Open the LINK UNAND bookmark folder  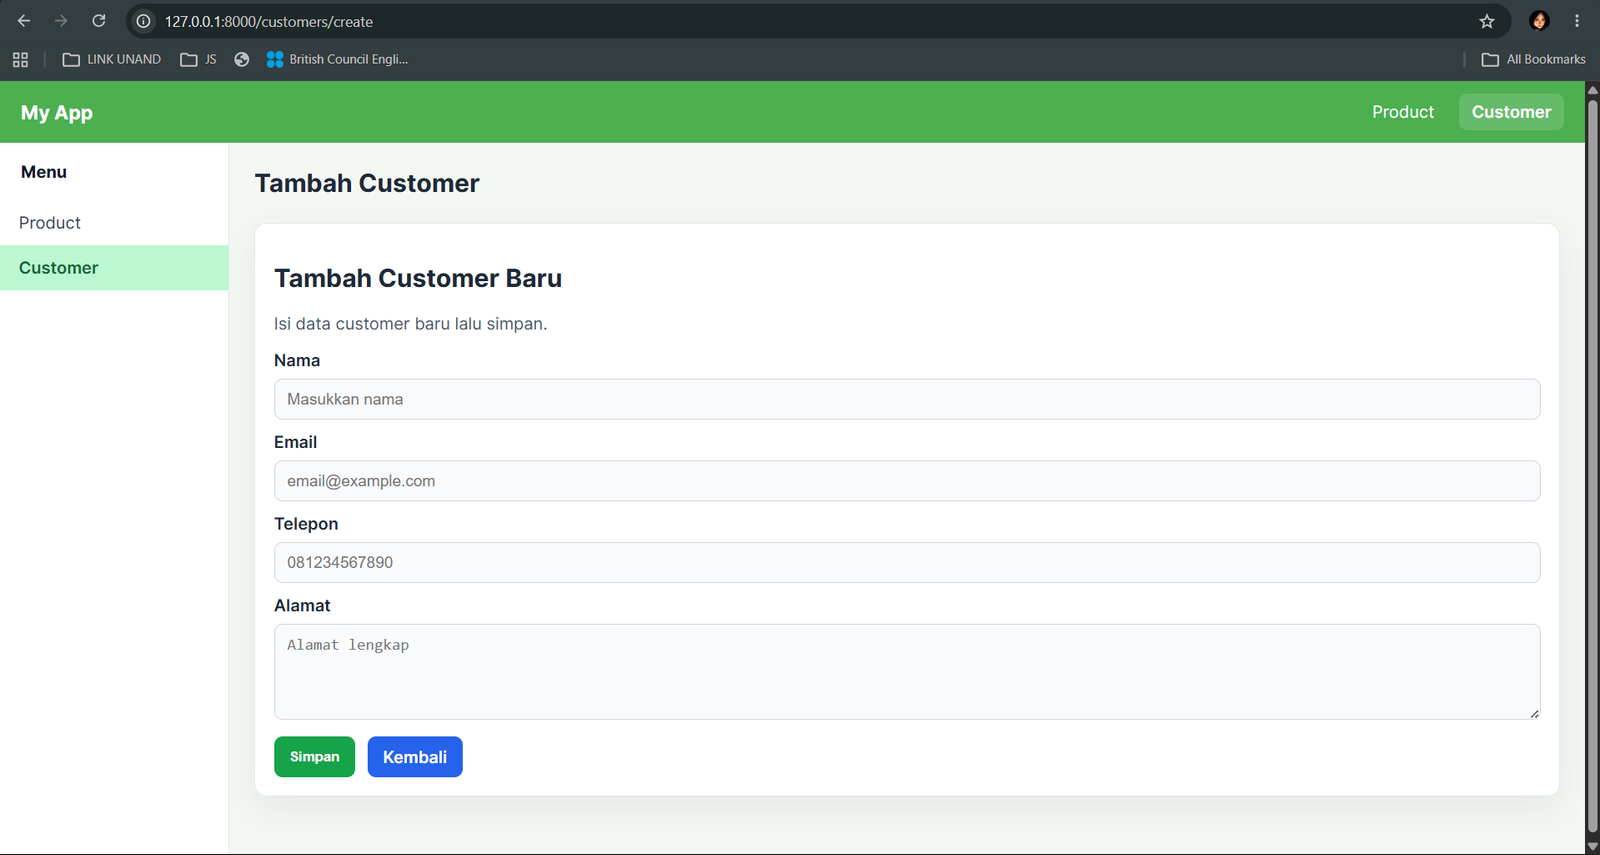111,60
